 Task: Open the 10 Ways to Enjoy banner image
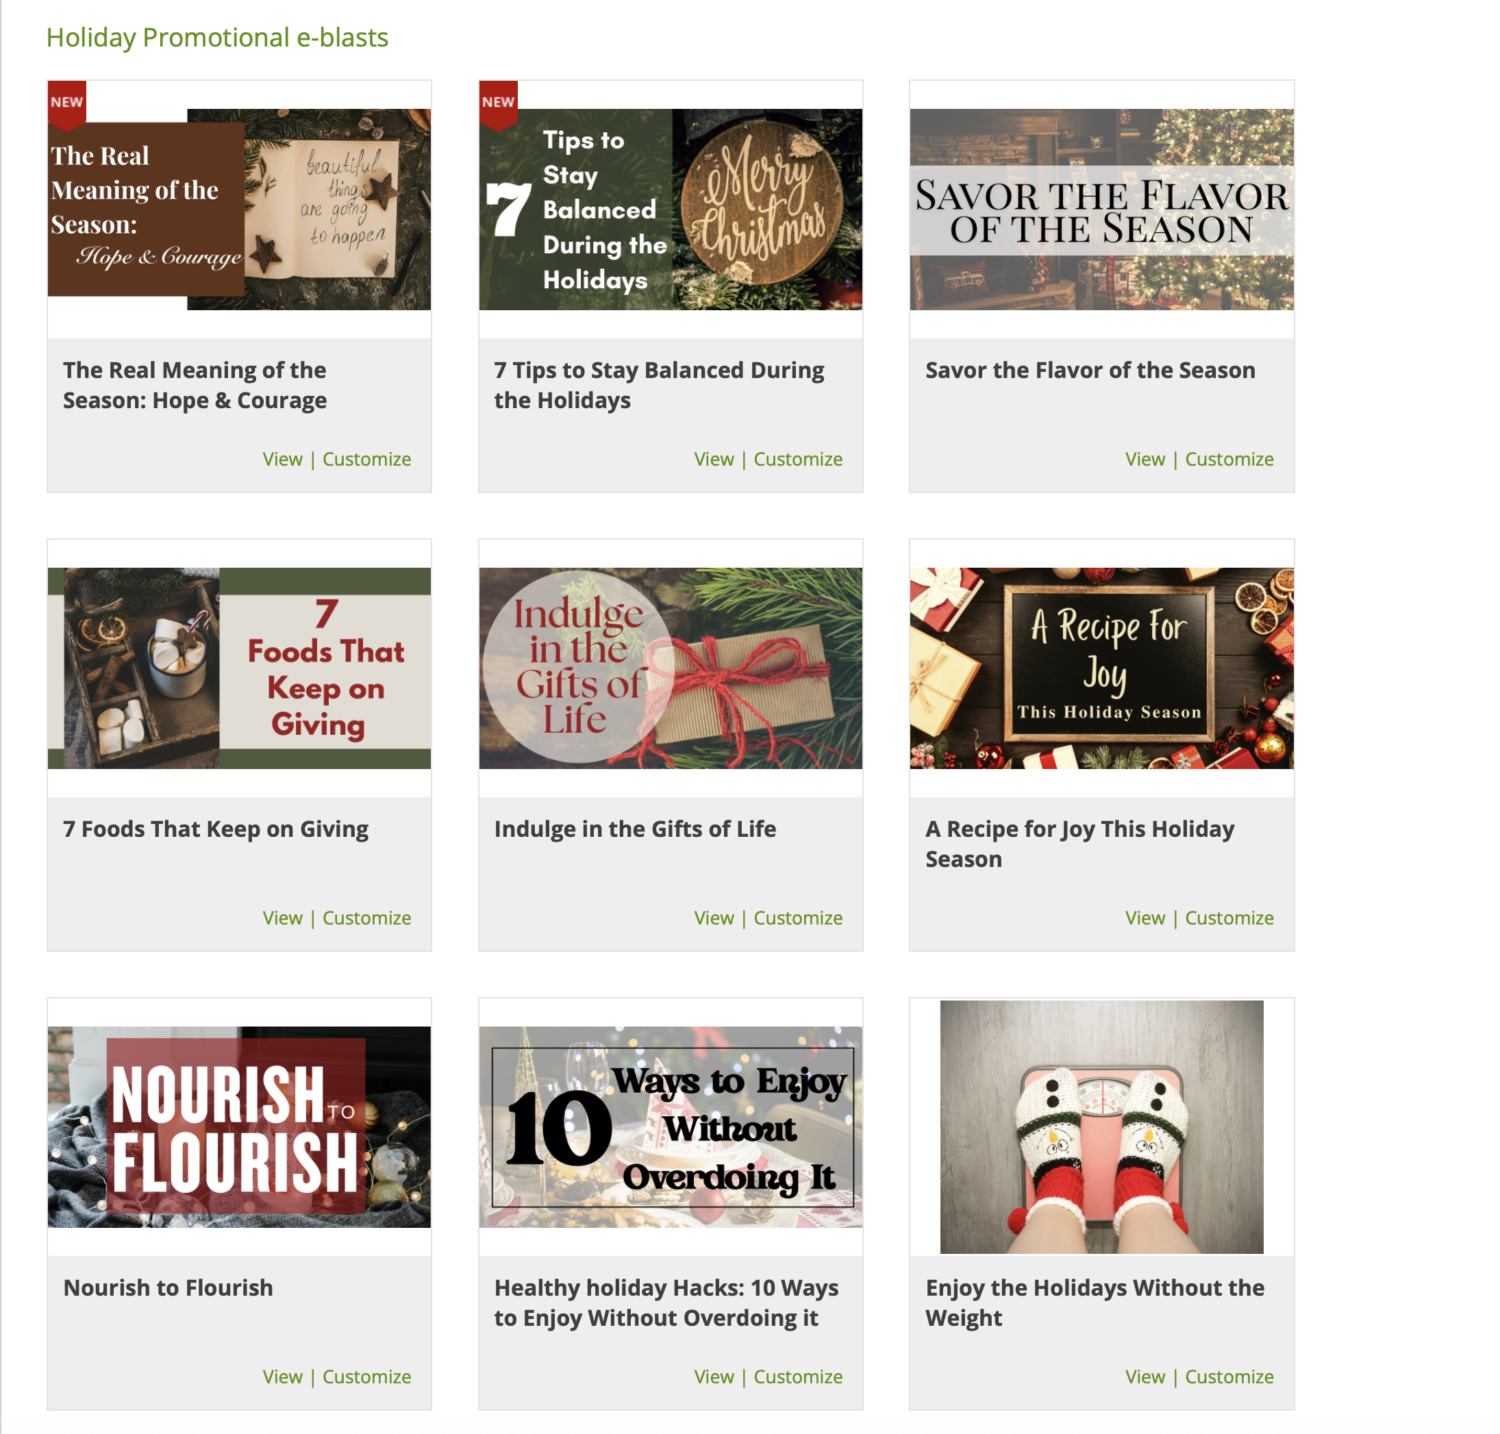[x=670, y=1127]
